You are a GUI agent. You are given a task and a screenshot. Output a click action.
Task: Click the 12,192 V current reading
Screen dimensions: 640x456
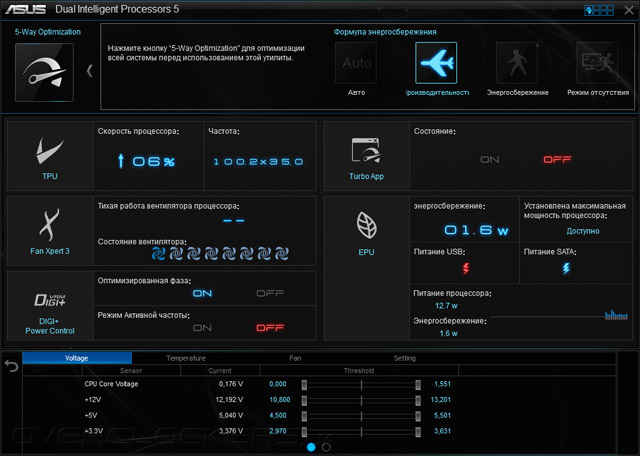229,400
